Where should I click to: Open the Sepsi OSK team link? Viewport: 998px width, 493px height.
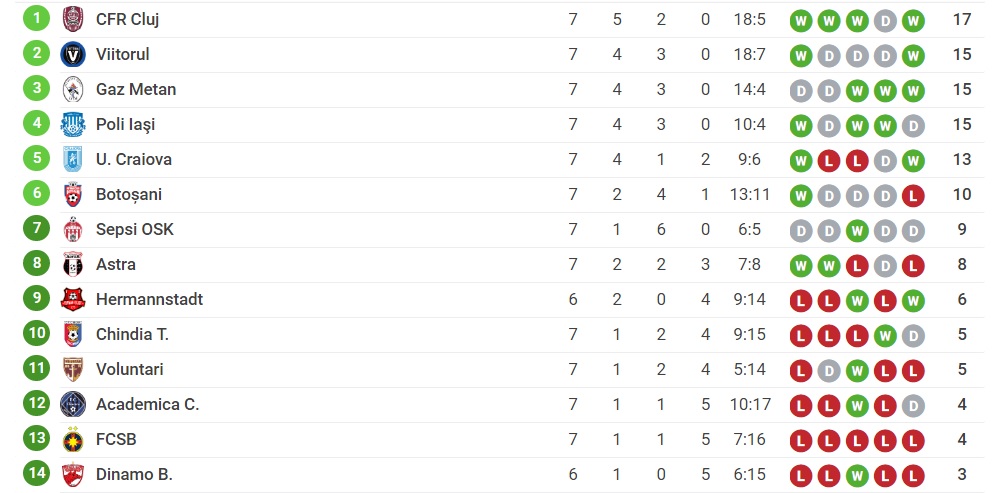tap(134, 229)
